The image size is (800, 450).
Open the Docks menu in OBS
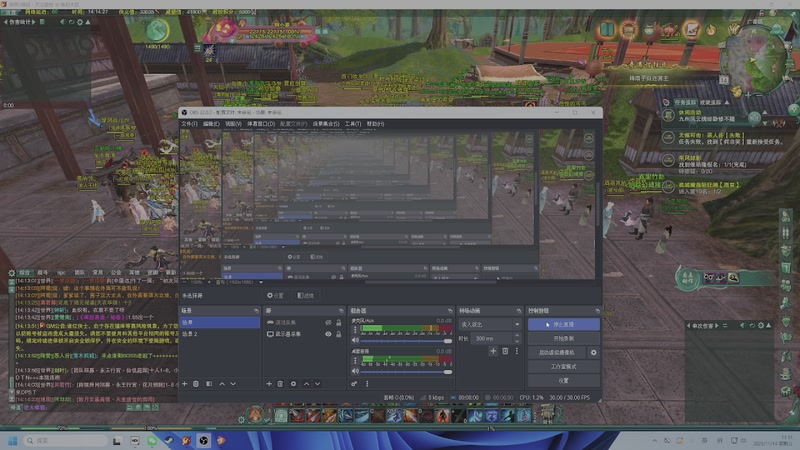point(261,124)
